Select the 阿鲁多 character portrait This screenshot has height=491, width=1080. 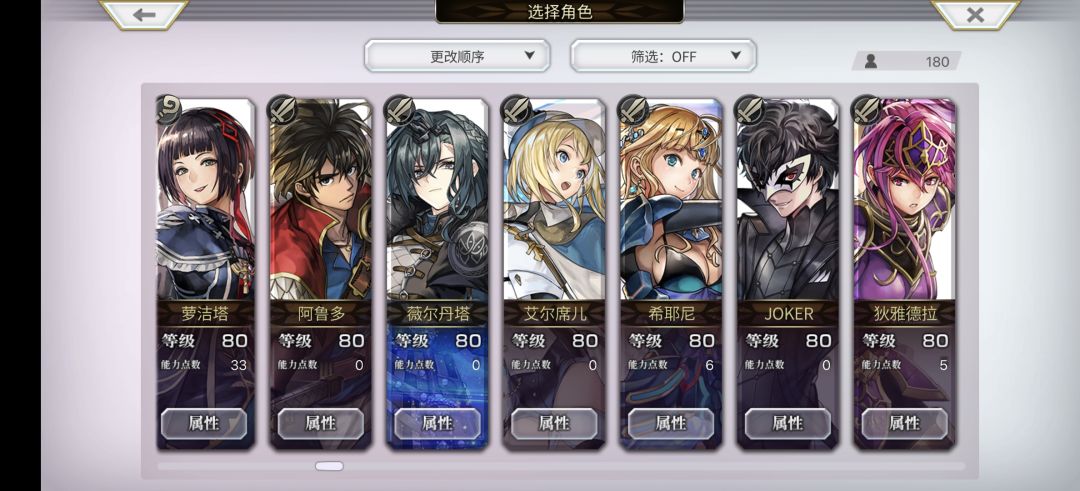[x=321, y=200]
